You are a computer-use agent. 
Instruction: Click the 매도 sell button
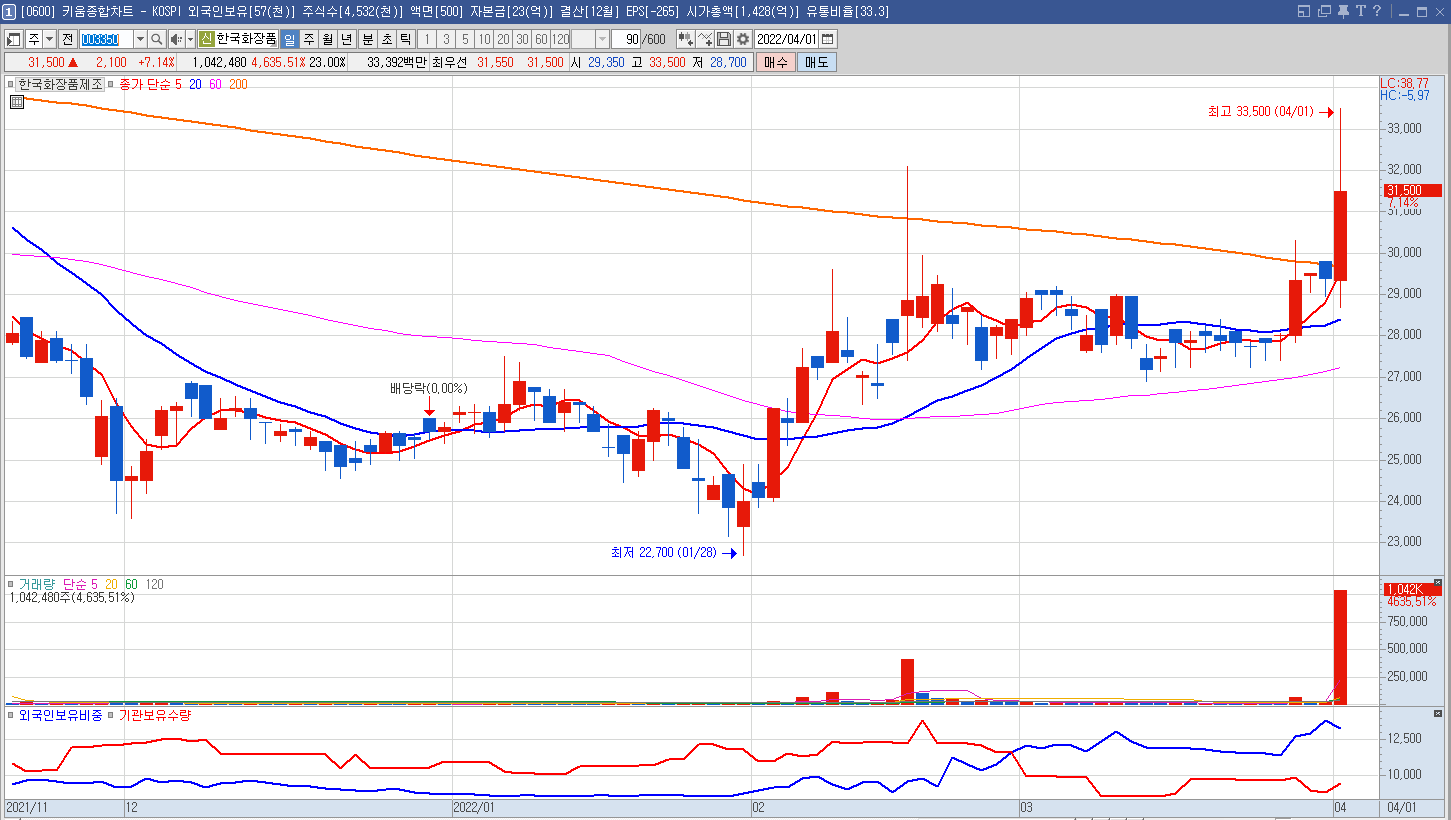tap(816, 62)
